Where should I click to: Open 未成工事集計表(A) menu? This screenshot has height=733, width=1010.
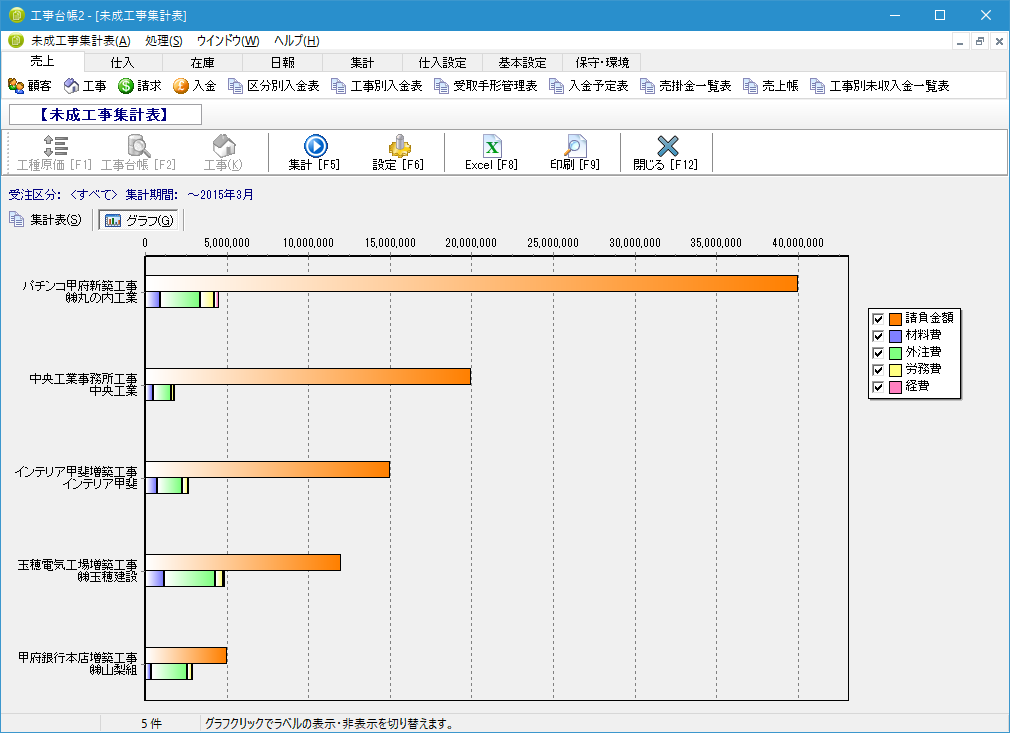(x=81, y=41)
